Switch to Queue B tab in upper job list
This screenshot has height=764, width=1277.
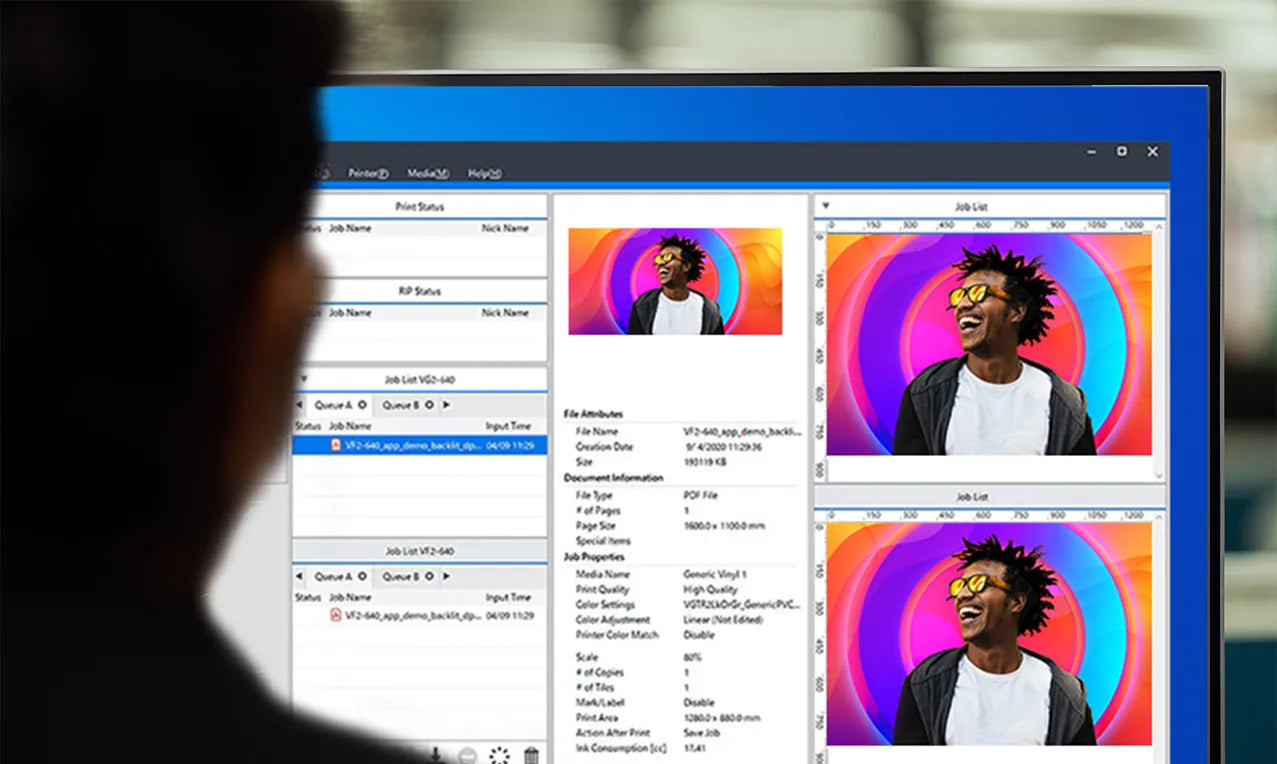[401, 405]
